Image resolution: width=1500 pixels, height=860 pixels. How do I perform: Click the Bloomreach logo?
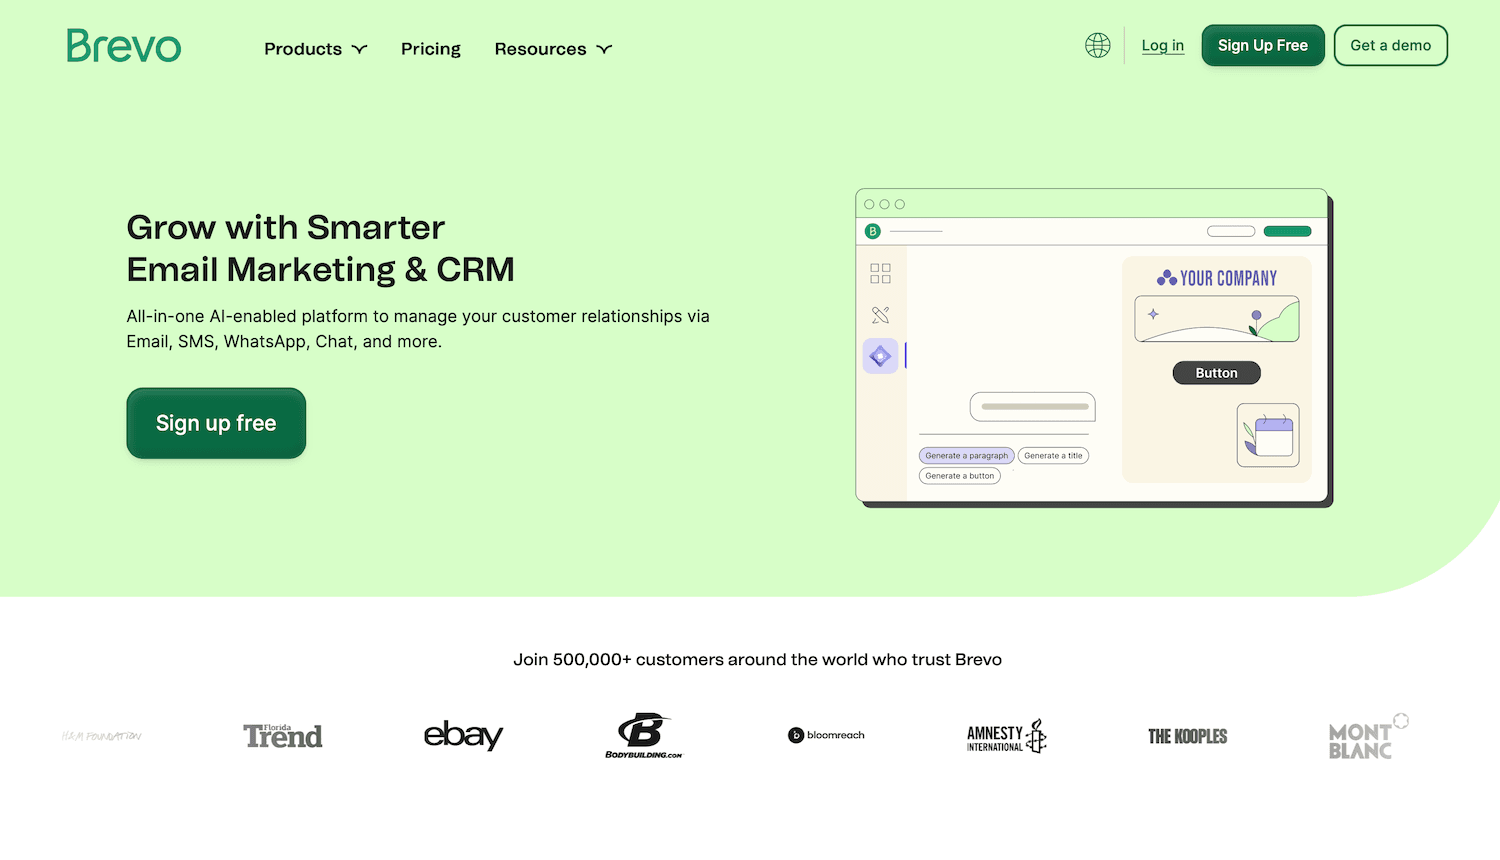coord(826,736)
